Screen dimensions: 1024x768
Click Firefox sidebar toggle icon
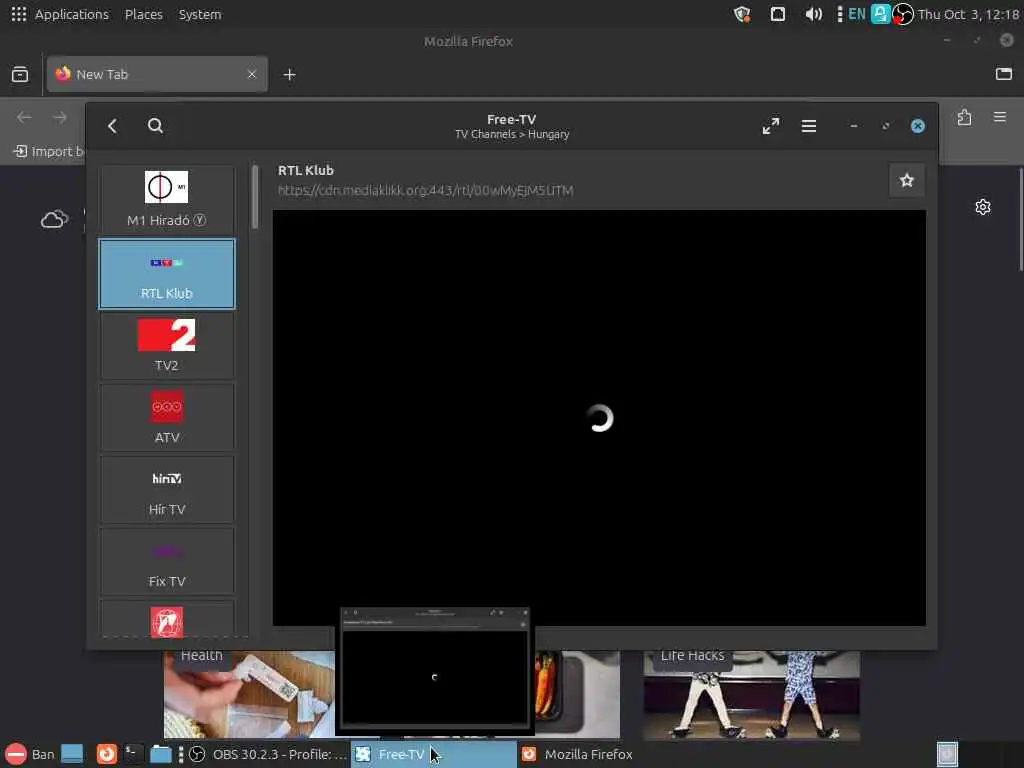pyautogui.click(x=1004, y=74)
